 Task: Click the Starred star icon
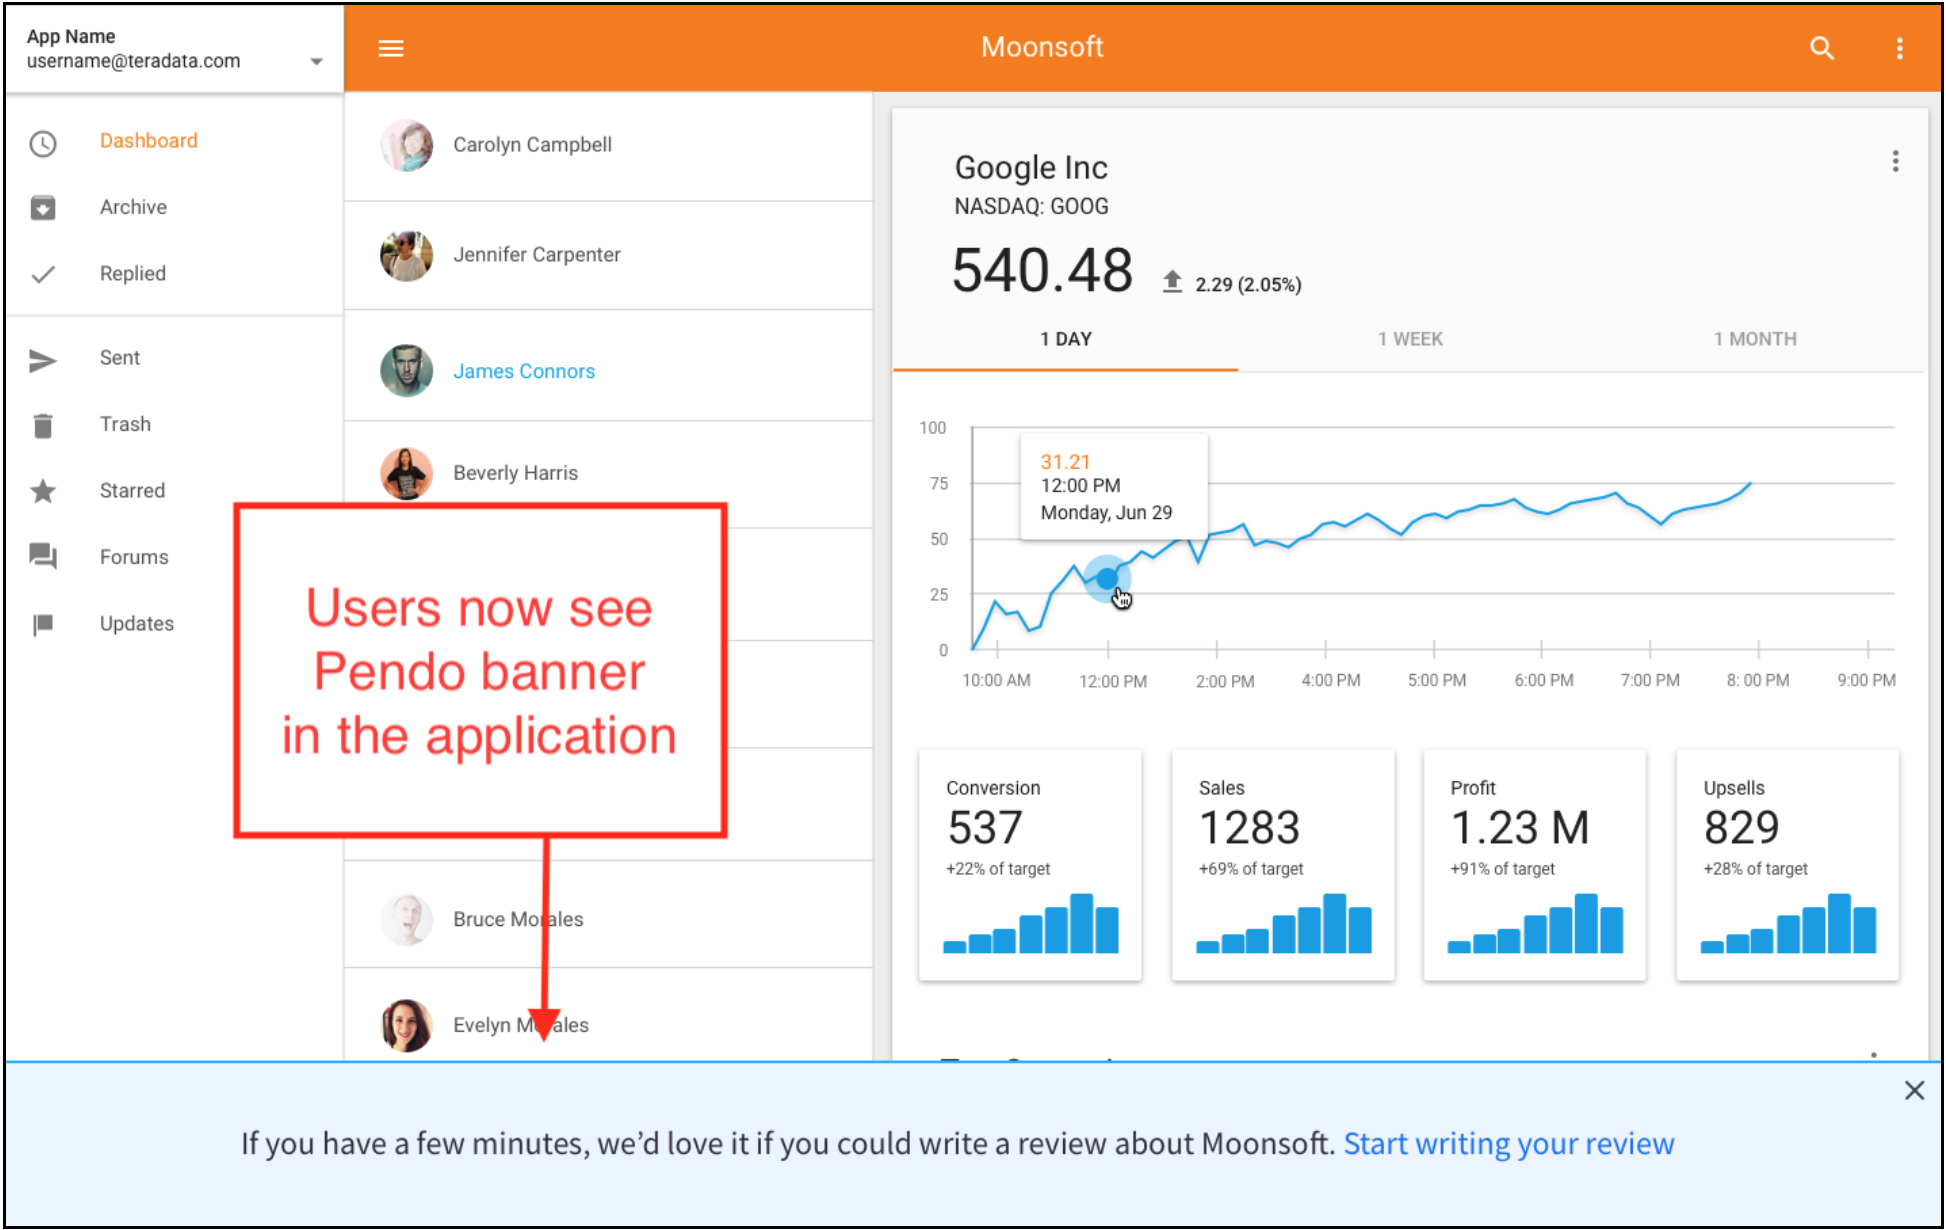pyautogui.click(x=43, y=491)
